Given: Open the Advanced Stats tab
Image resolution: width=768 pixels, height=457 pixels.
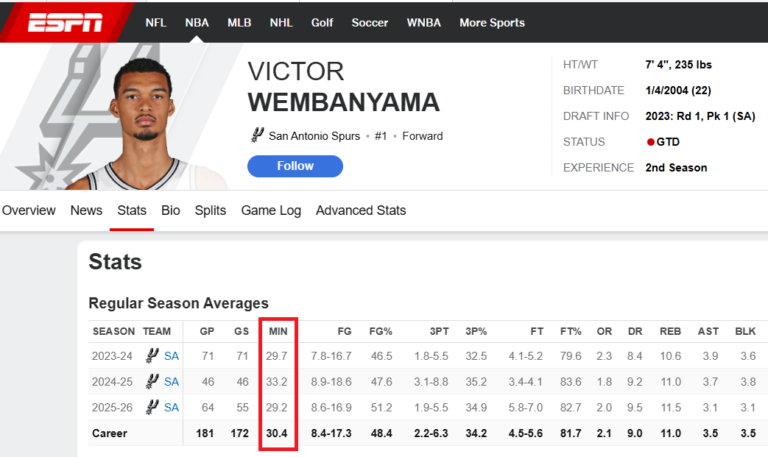Looking at the screenshot, I should (x=361, y=210).
